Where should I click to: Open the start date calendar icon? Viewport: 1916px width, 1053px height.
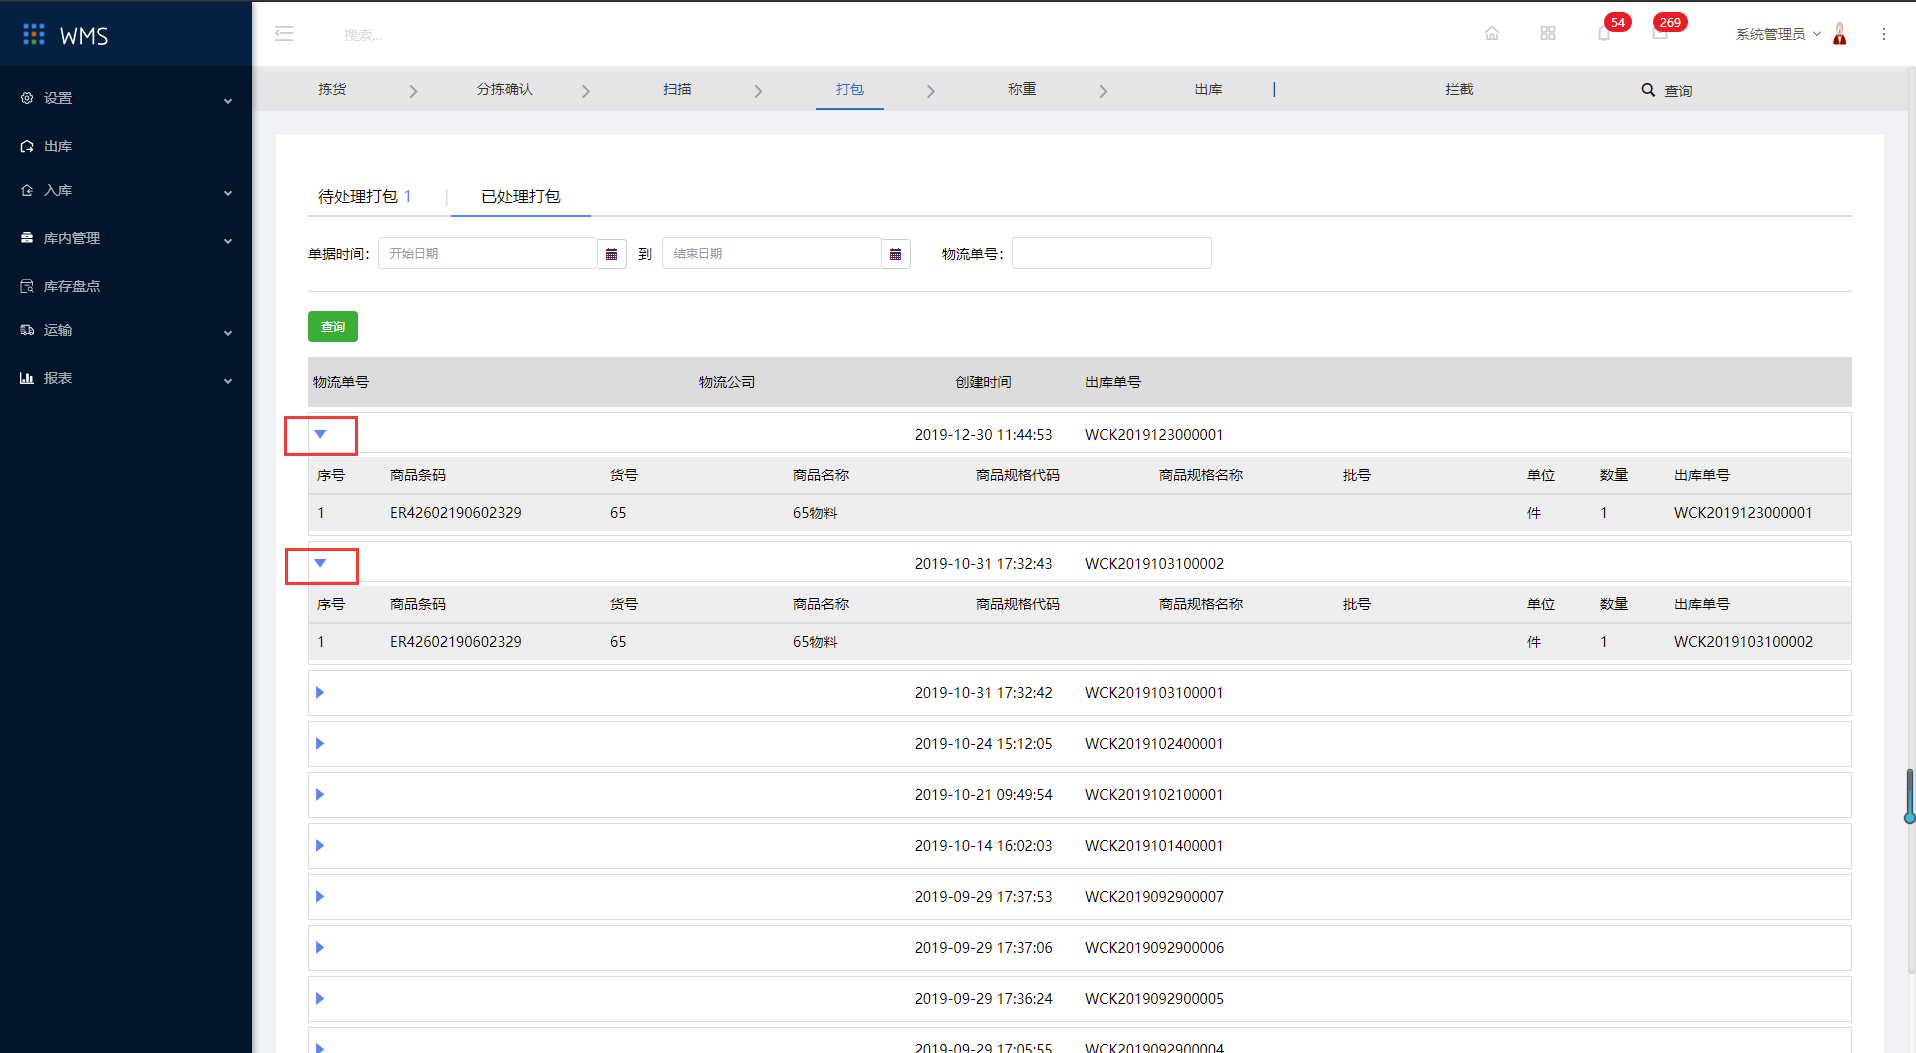pyautogui.click(x=612, y=254)
